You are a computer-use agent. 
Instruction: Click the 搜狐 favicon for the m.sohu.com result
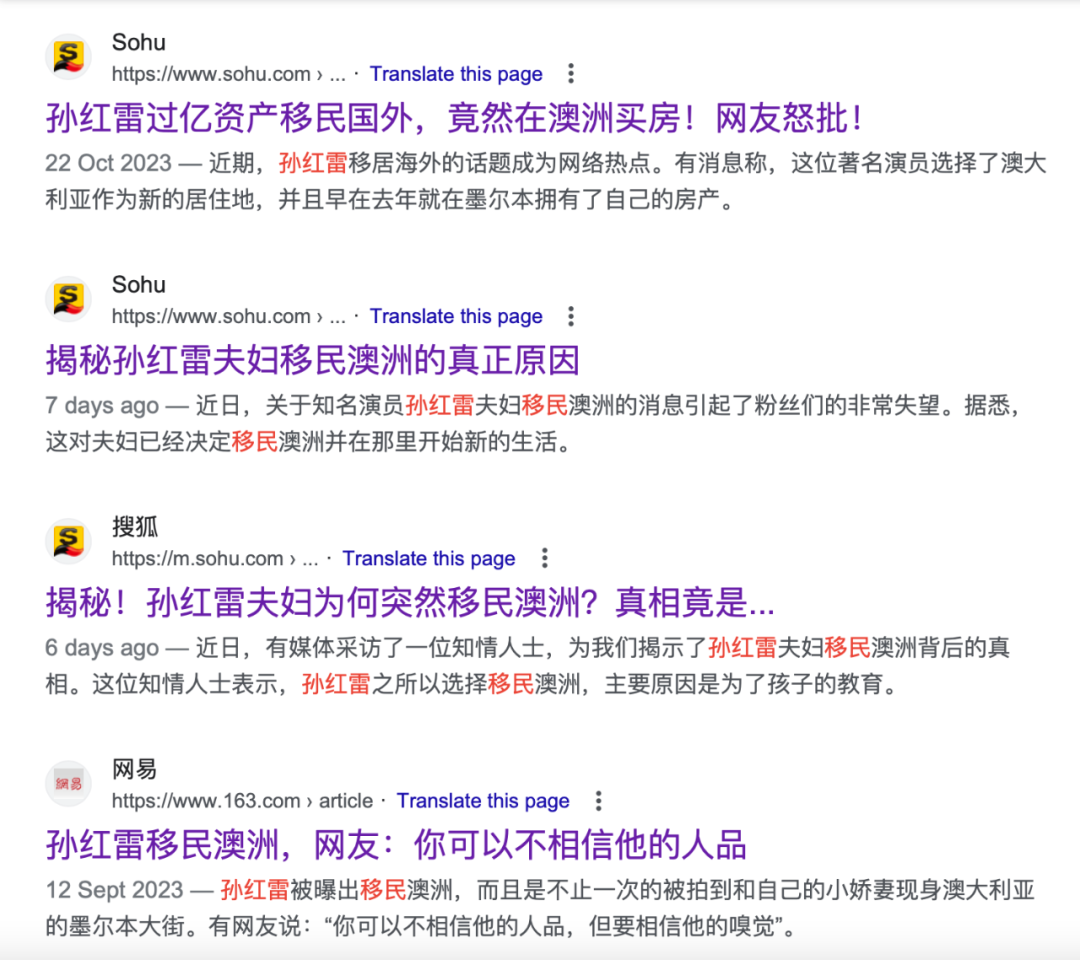tap(68, 541)
